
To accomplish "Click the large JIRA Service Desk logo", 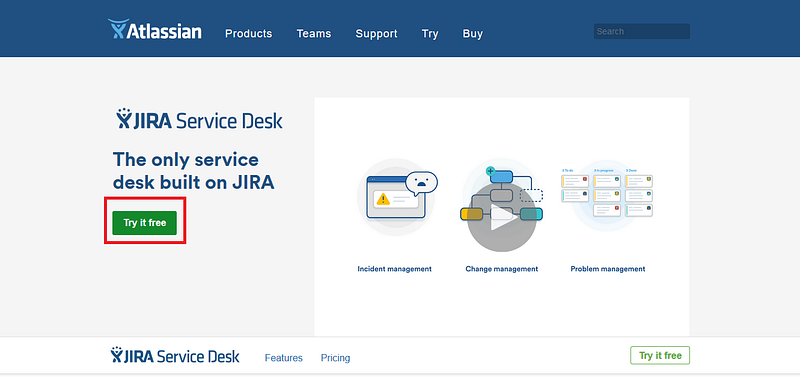I will click(199, 119).
